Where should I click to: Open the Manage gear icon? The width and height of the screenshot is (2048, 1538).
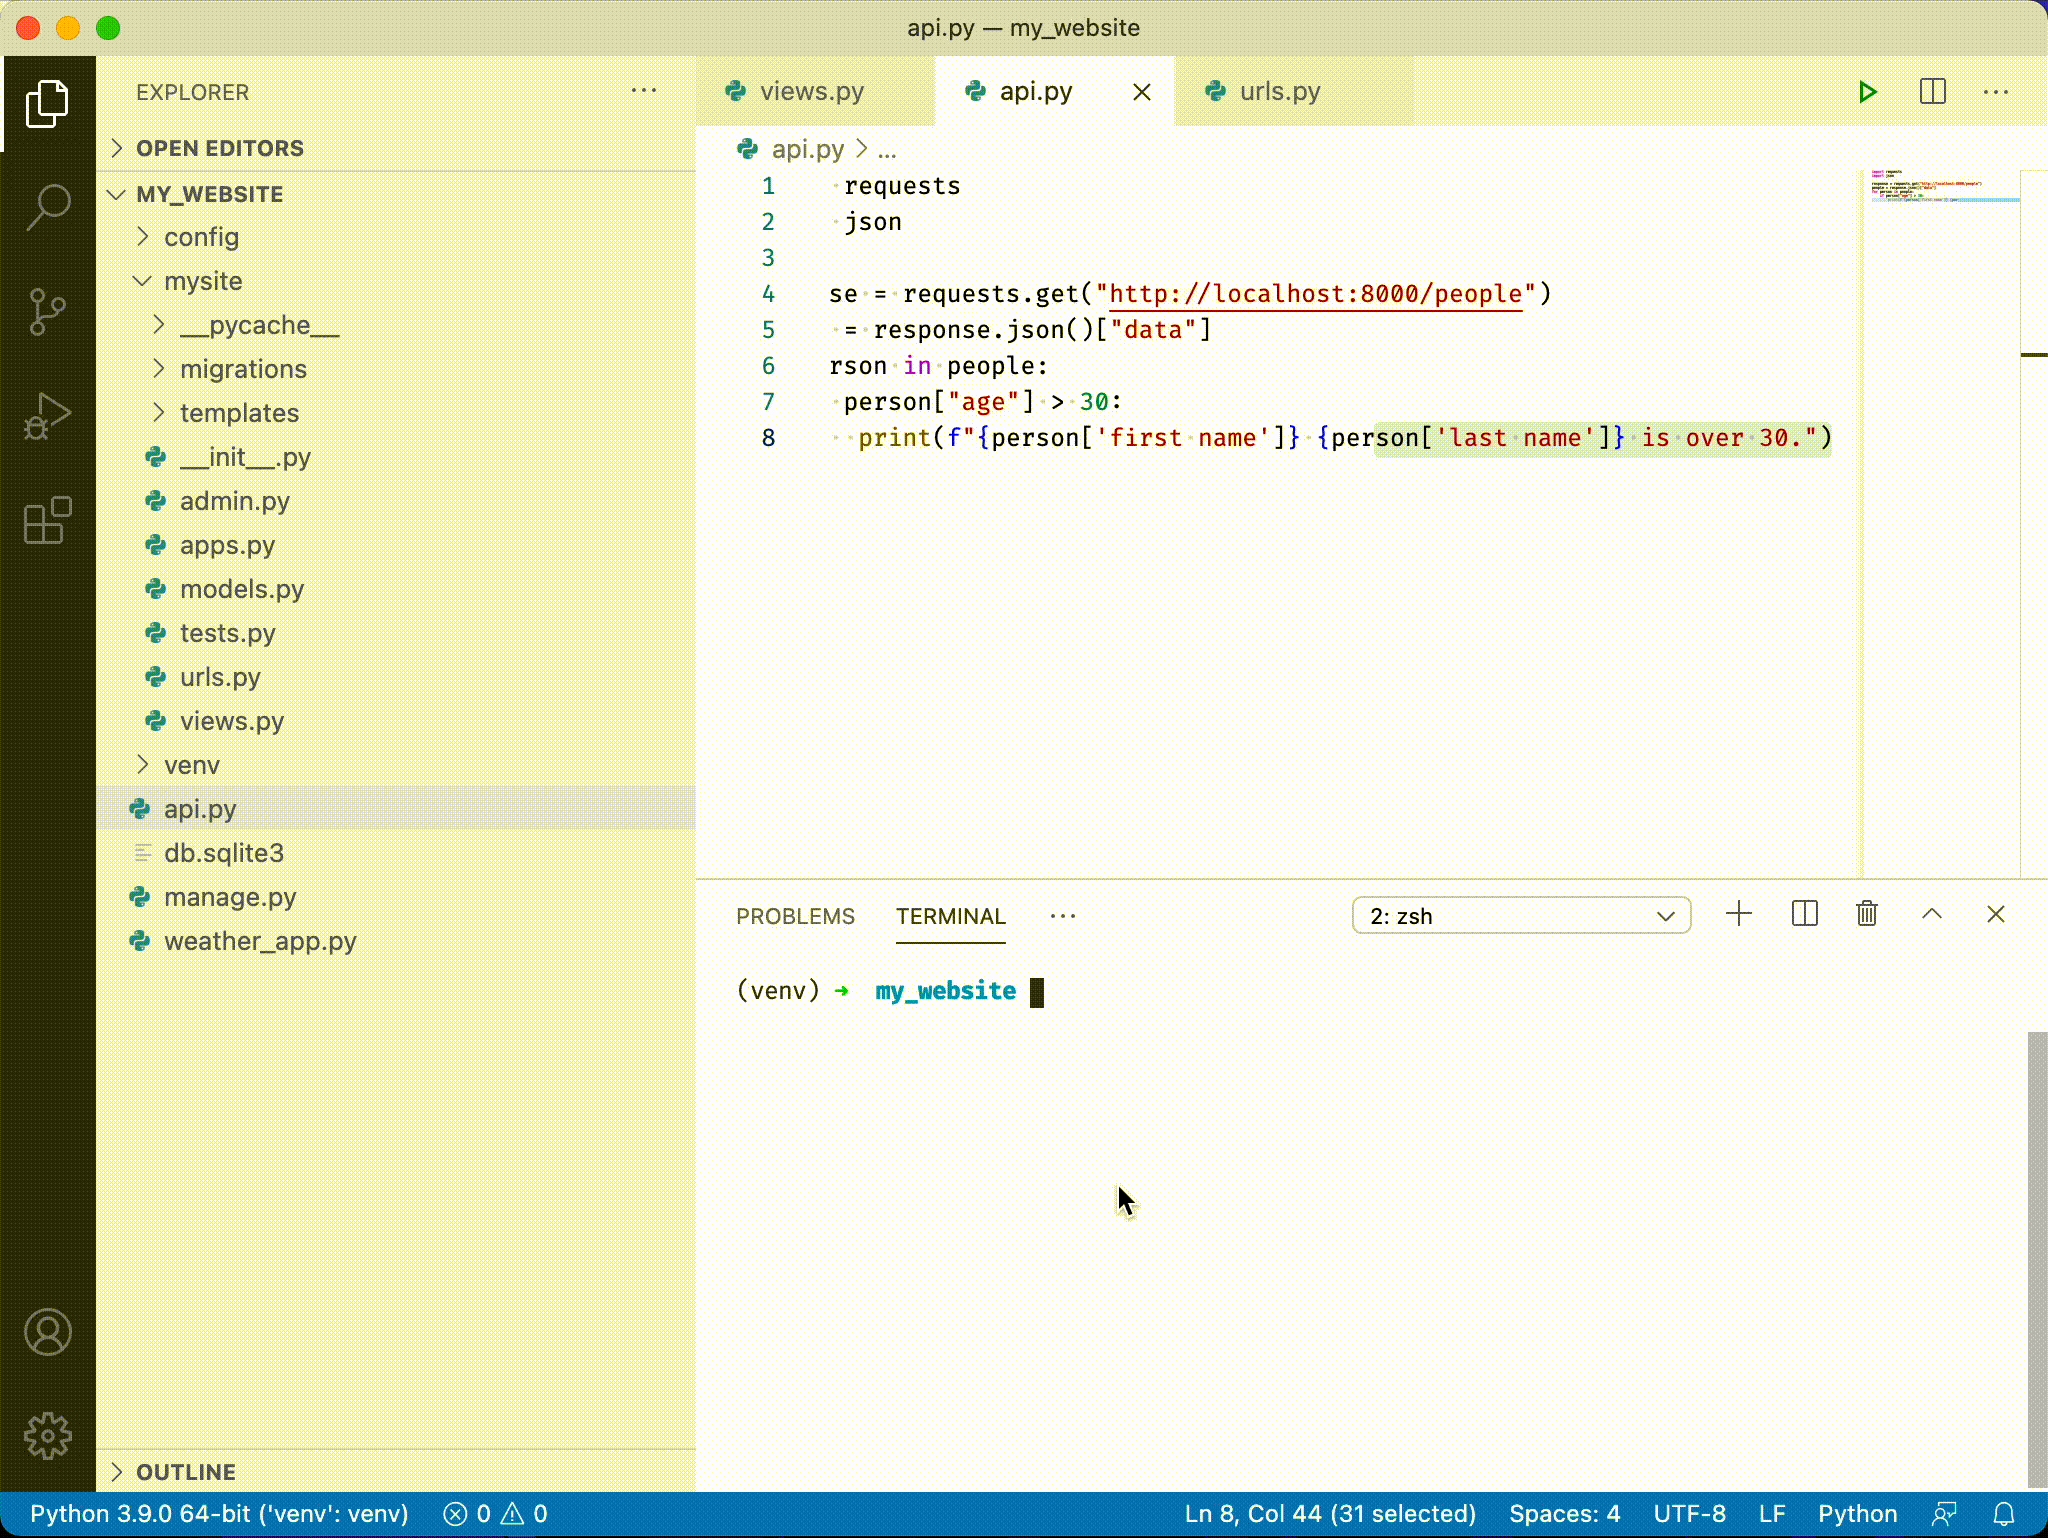[48, 1436]
